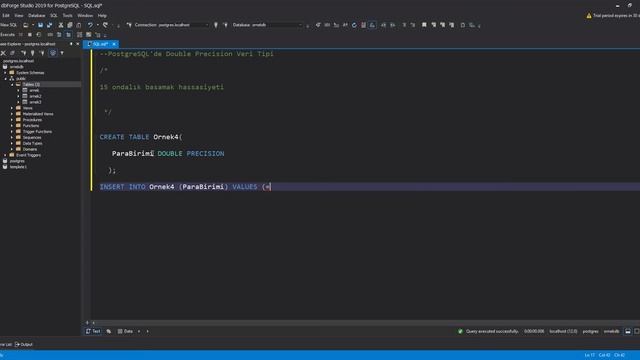Click the Save All icon

click(x=50, y=25)
